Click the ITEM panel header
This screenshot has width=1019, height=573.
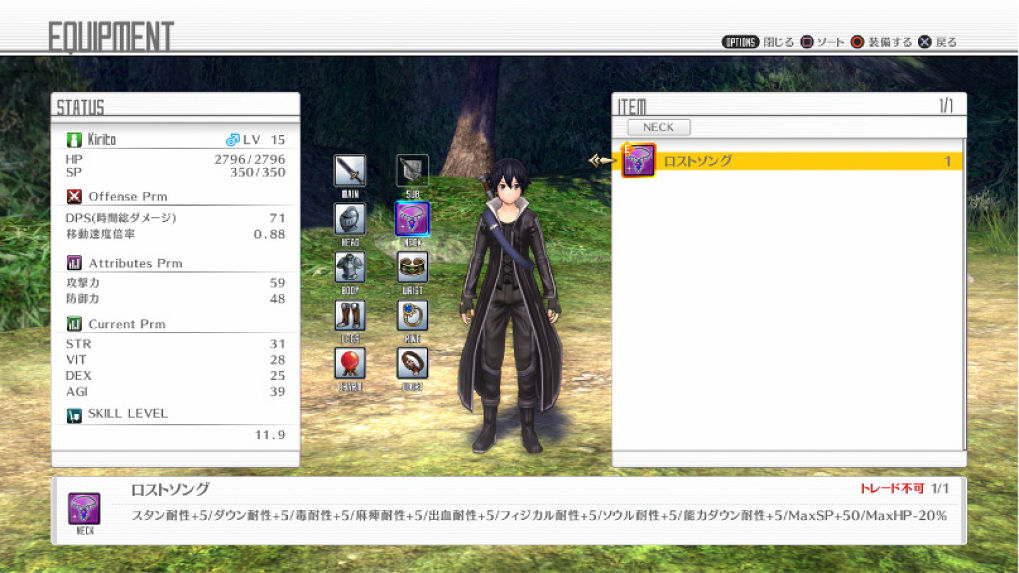point(632,107)
